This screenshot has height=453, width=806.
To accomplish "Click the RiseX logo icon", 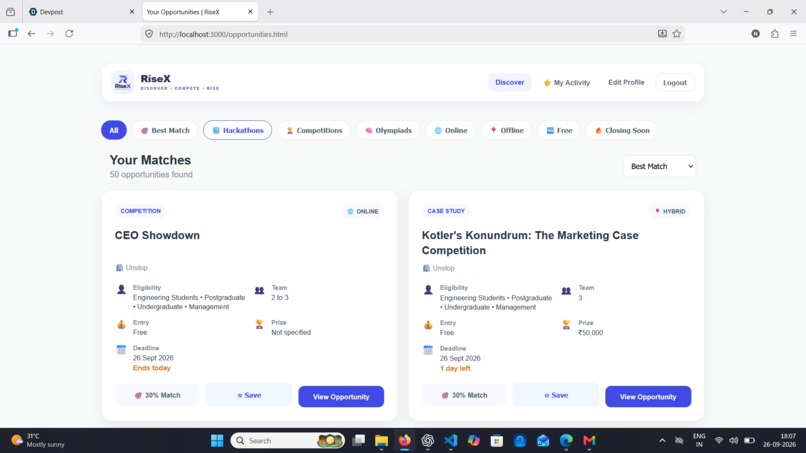I will coord(123,82).
